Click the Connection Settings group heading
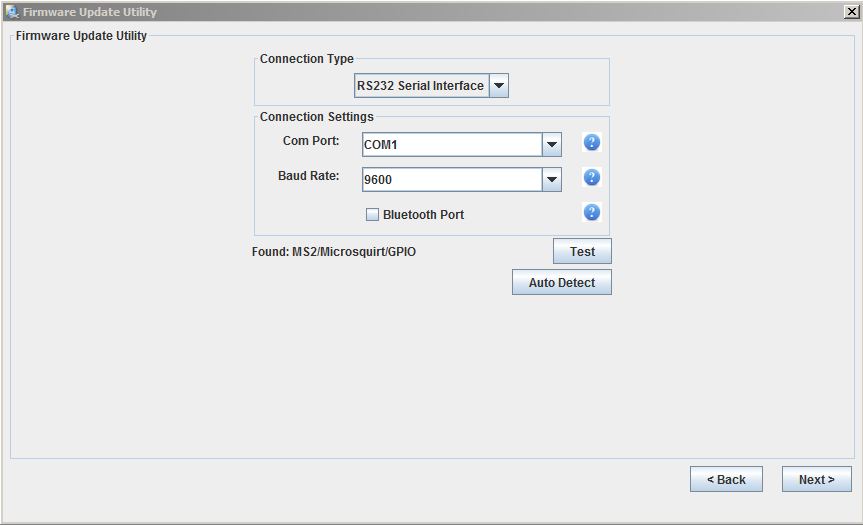The width and height of the screenshot is (863, 525). [x=316, y=117]
